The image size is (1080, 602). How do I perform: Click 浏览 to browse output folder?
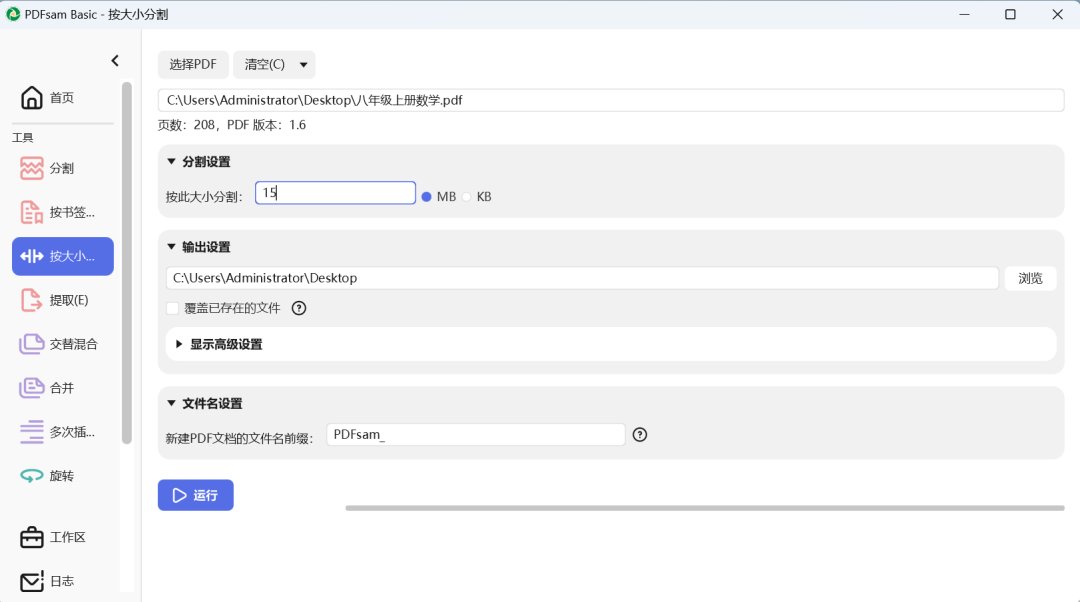tap(1030, 278)
